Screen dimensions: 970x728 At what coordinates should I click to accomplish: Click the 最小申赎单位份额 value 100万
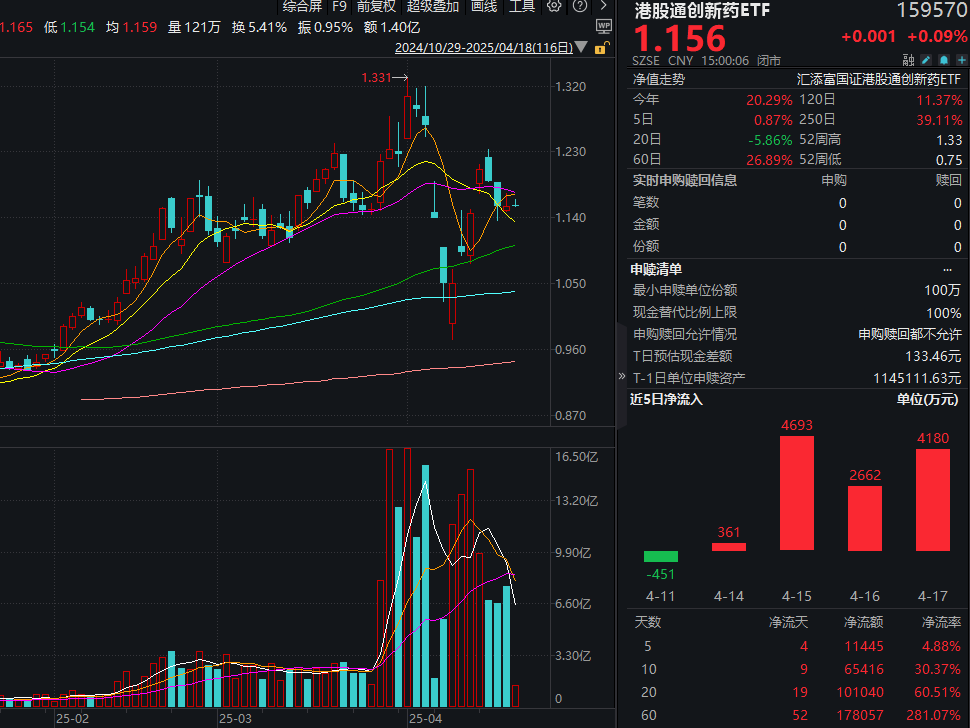click(x=943, y=290)
